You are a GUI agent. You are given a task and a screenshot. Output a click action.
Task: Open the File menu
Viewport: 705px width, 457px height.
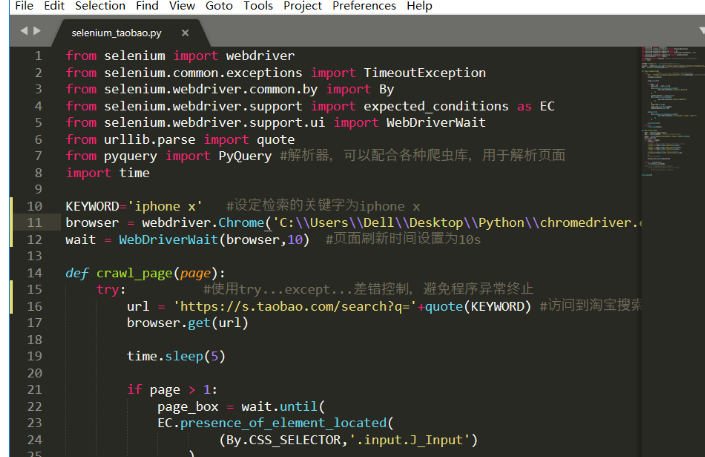click(x=24, y=6)
